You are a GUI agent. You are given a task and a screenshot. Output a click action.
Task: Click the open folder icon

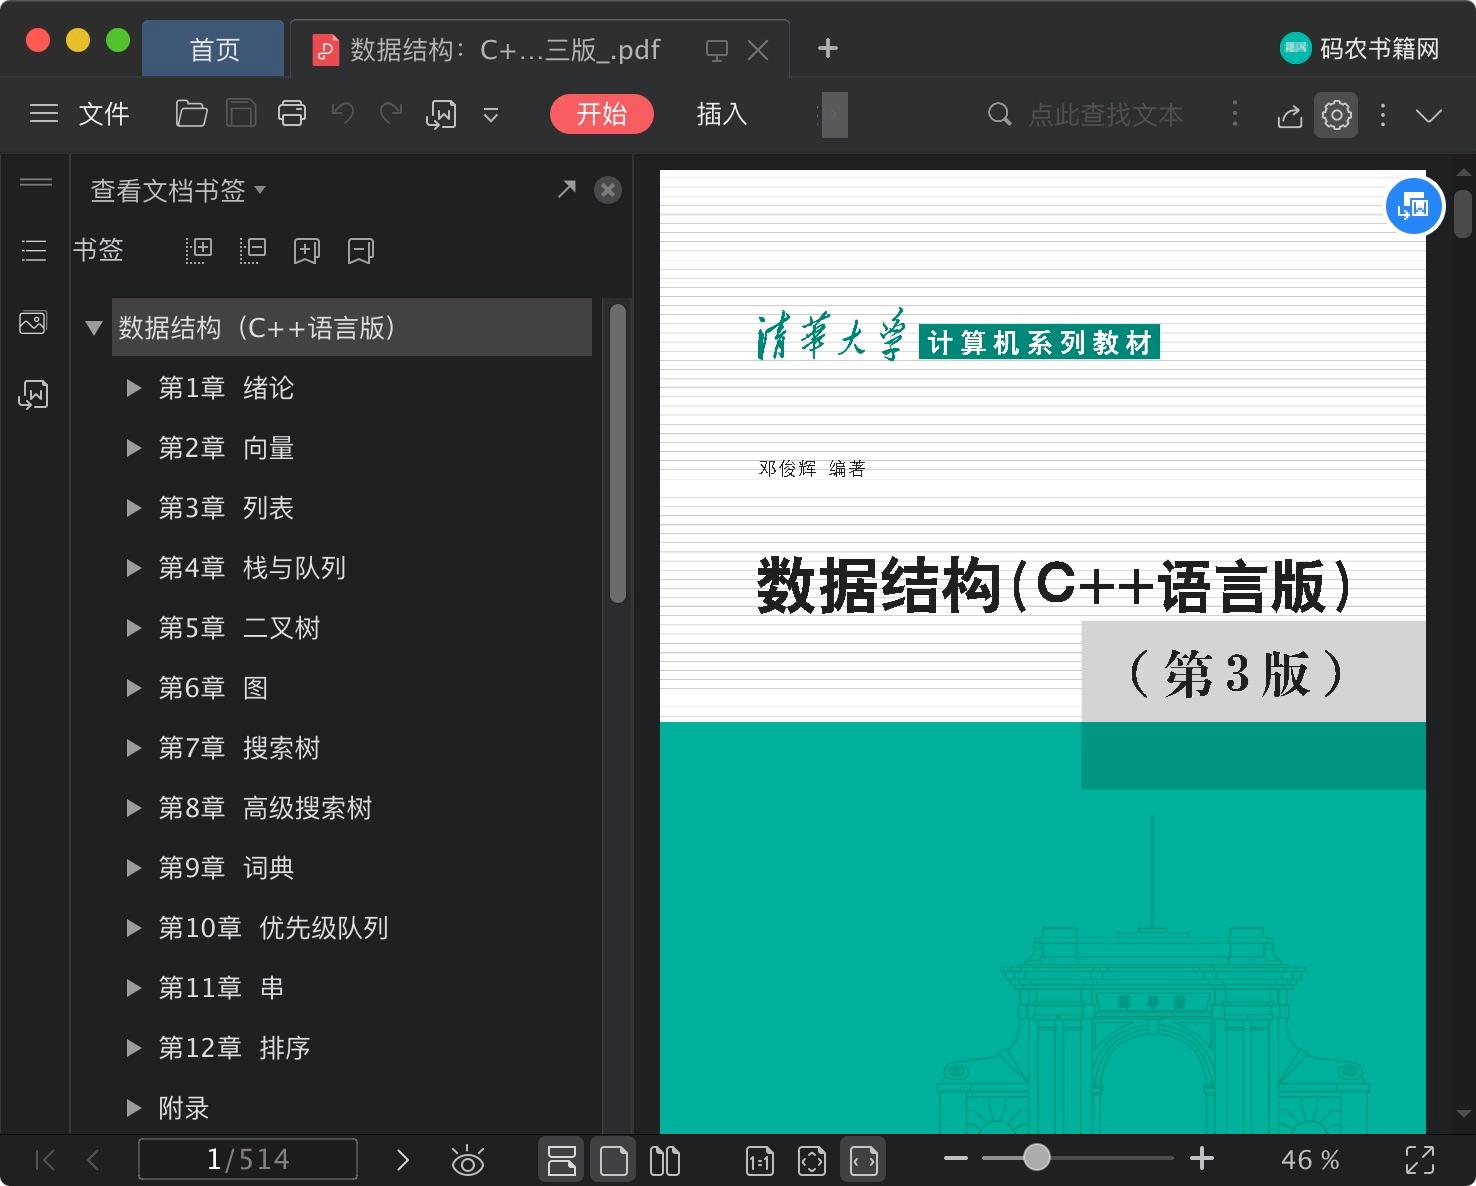point(191,114)
